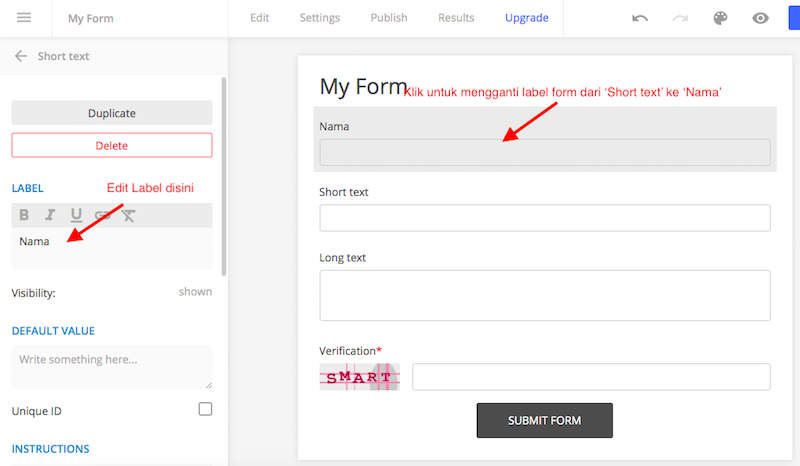Undo the last change

[x=640, y=18]
